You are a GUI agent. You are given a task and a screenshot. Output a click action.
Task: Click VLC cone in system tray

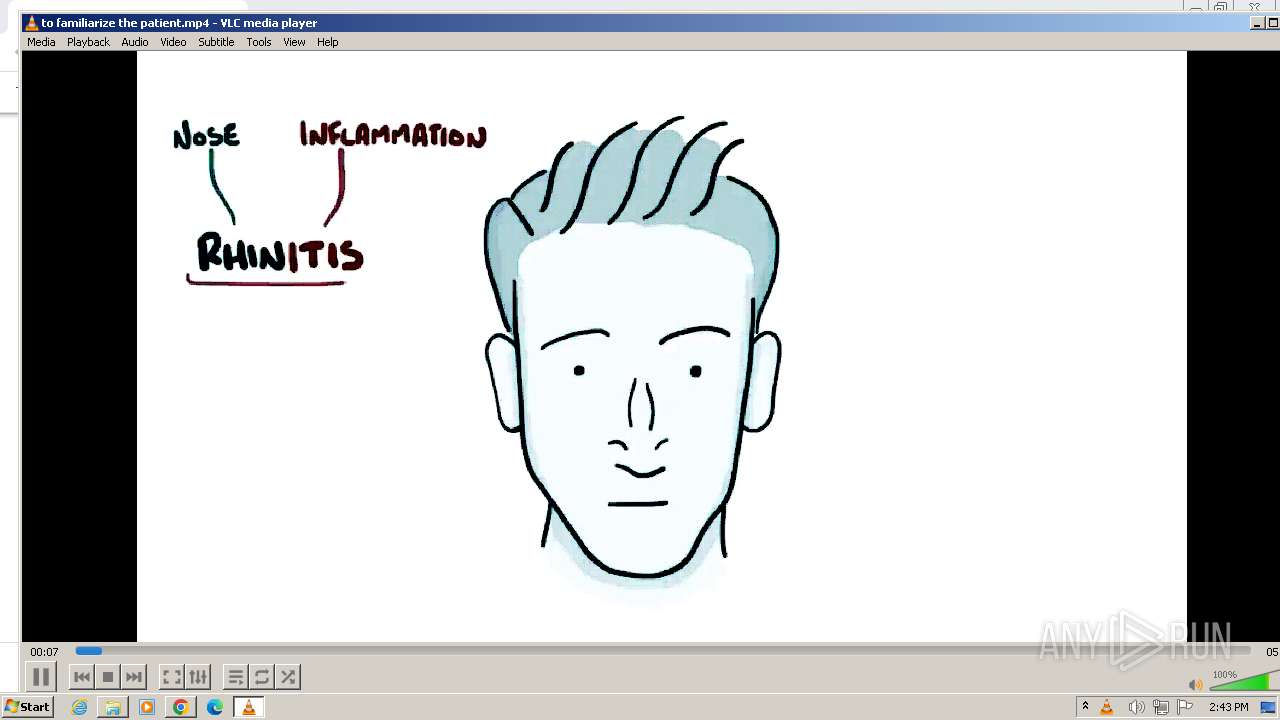click(x=1107, y=707)
